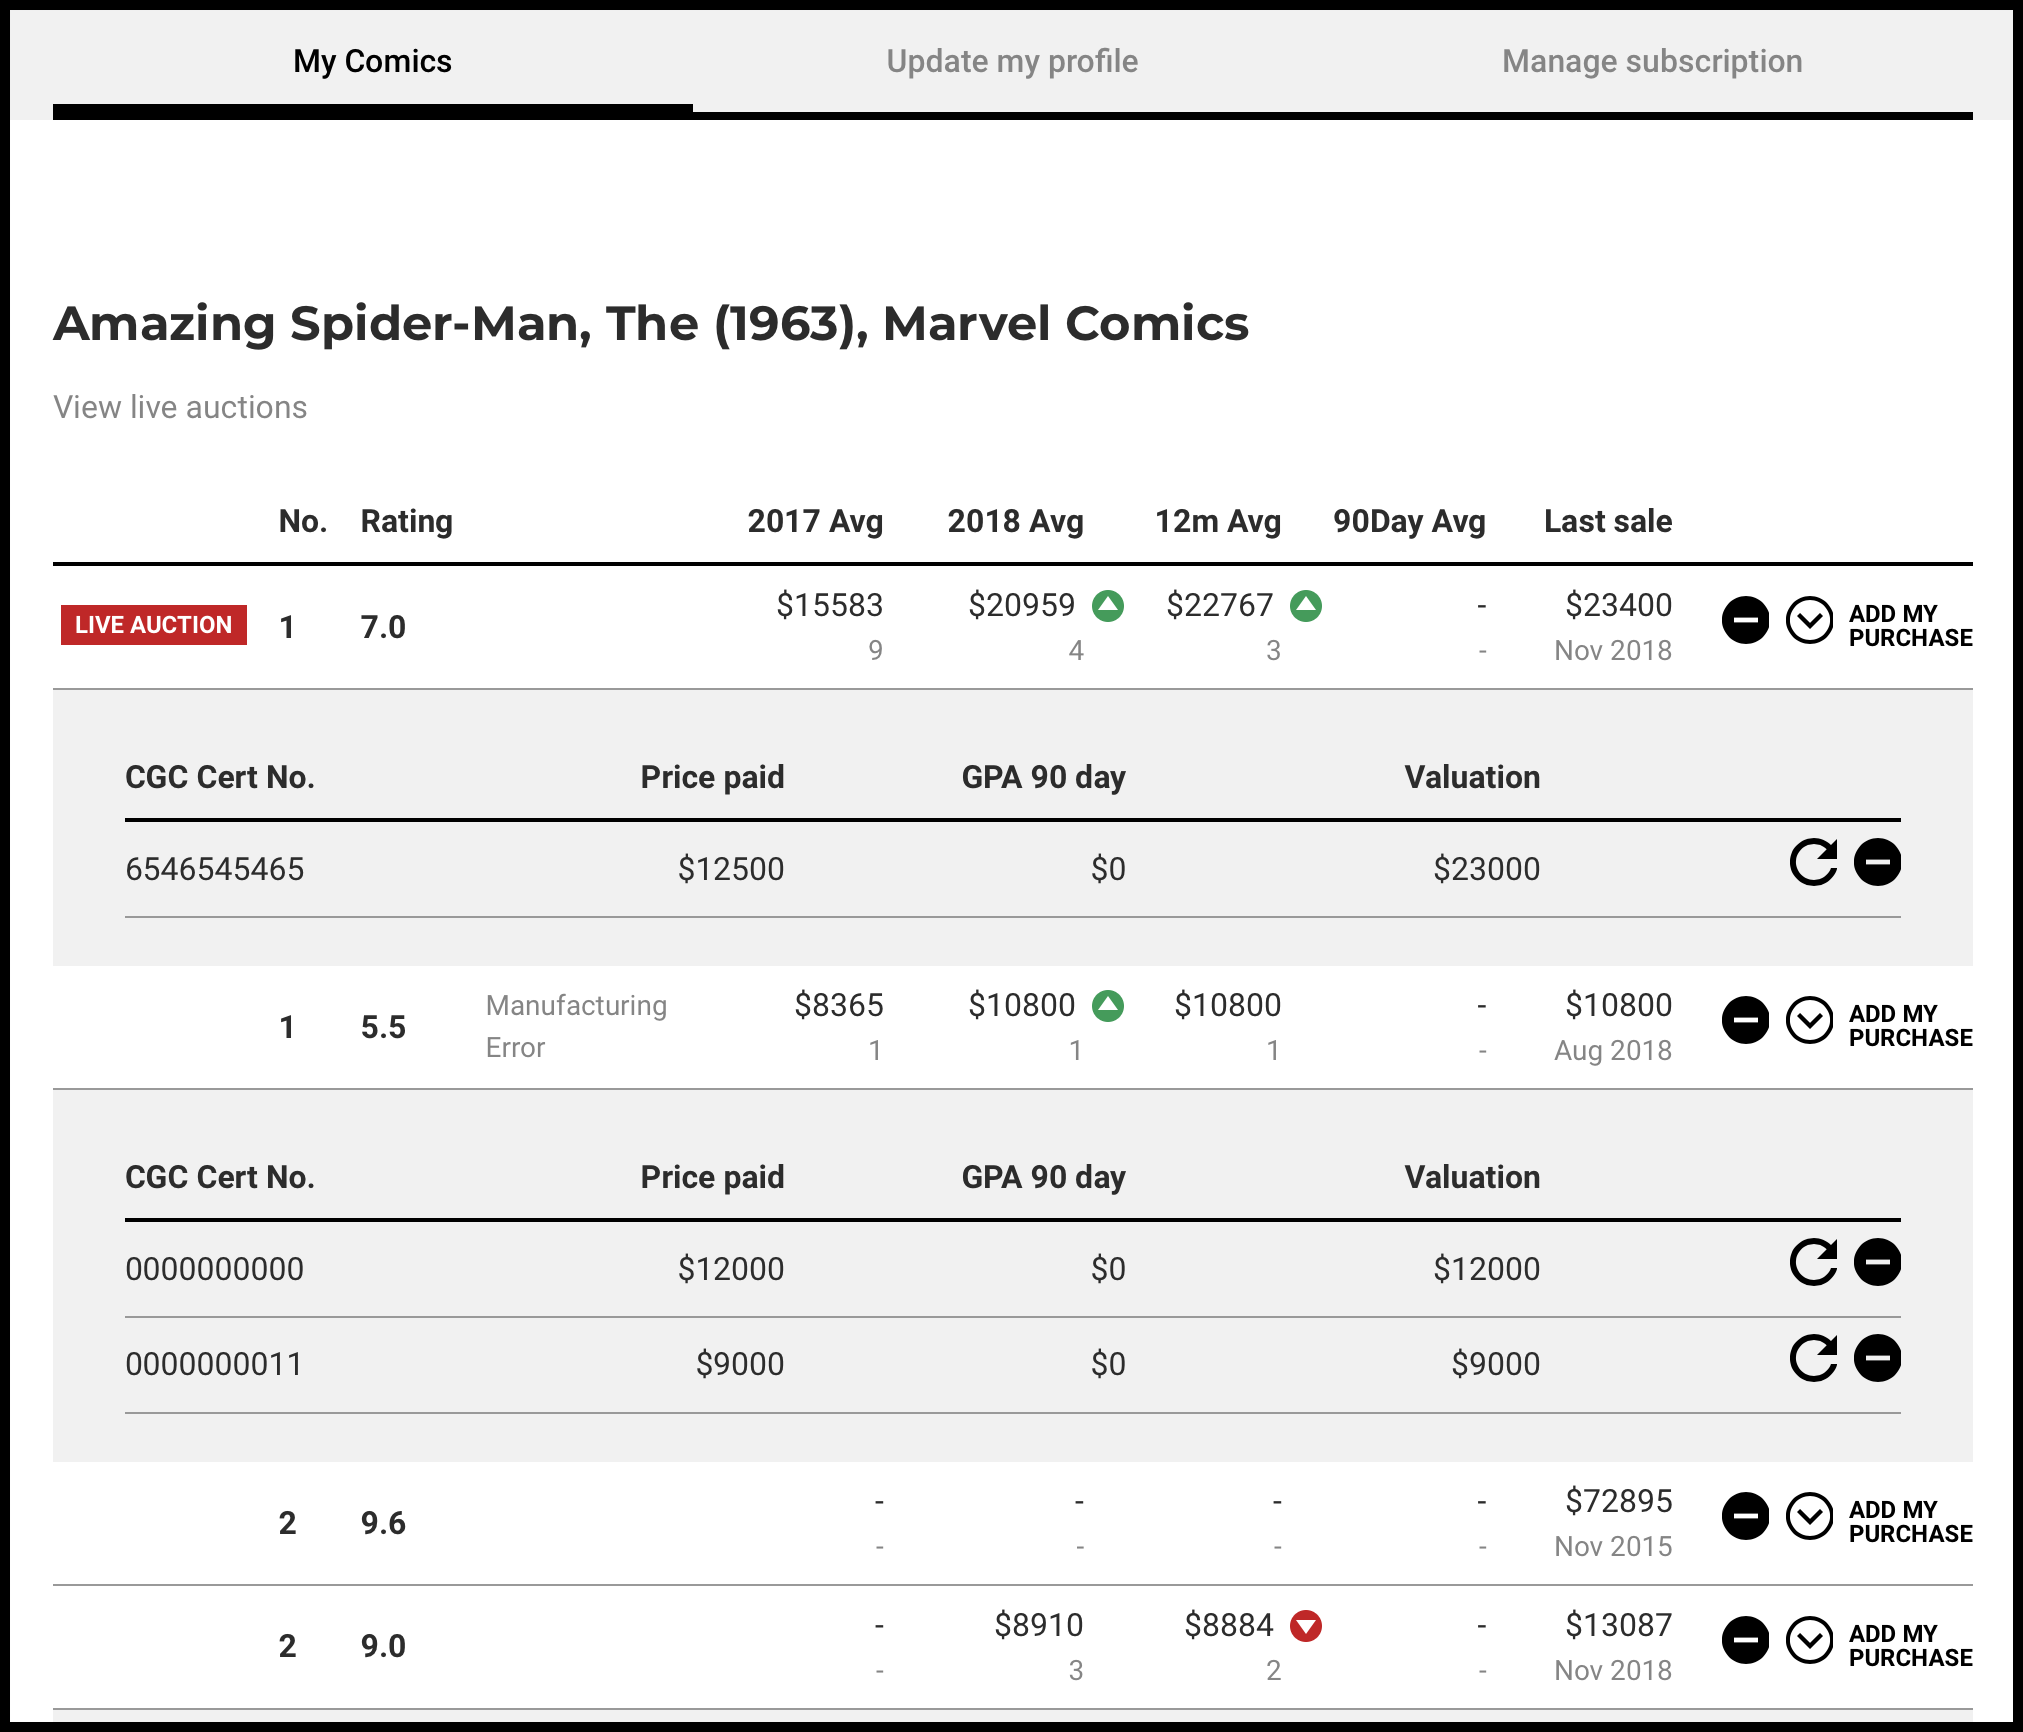Select the Last sale column header

(1608, 521)
